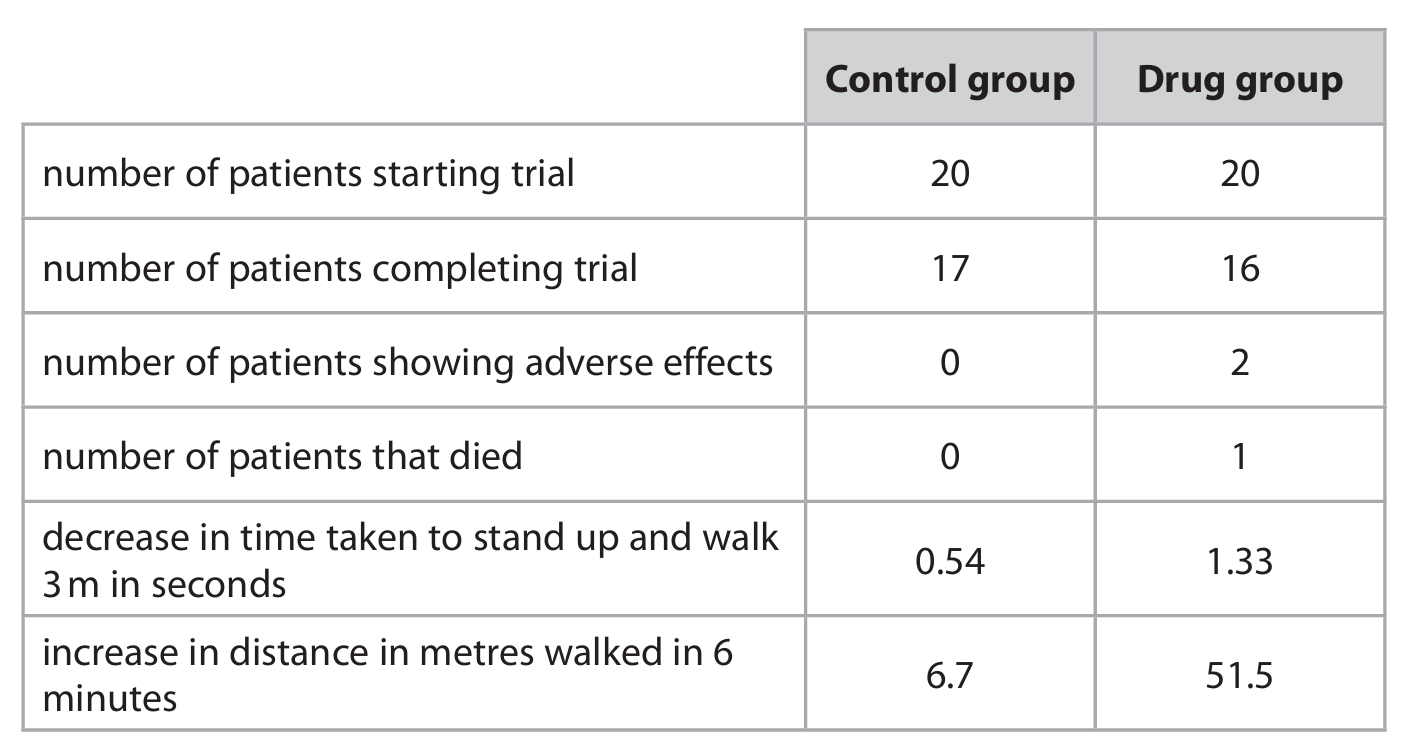Click the cell showing 1.33
This screenshot has height=752, width=1414.
point(1239,561)
